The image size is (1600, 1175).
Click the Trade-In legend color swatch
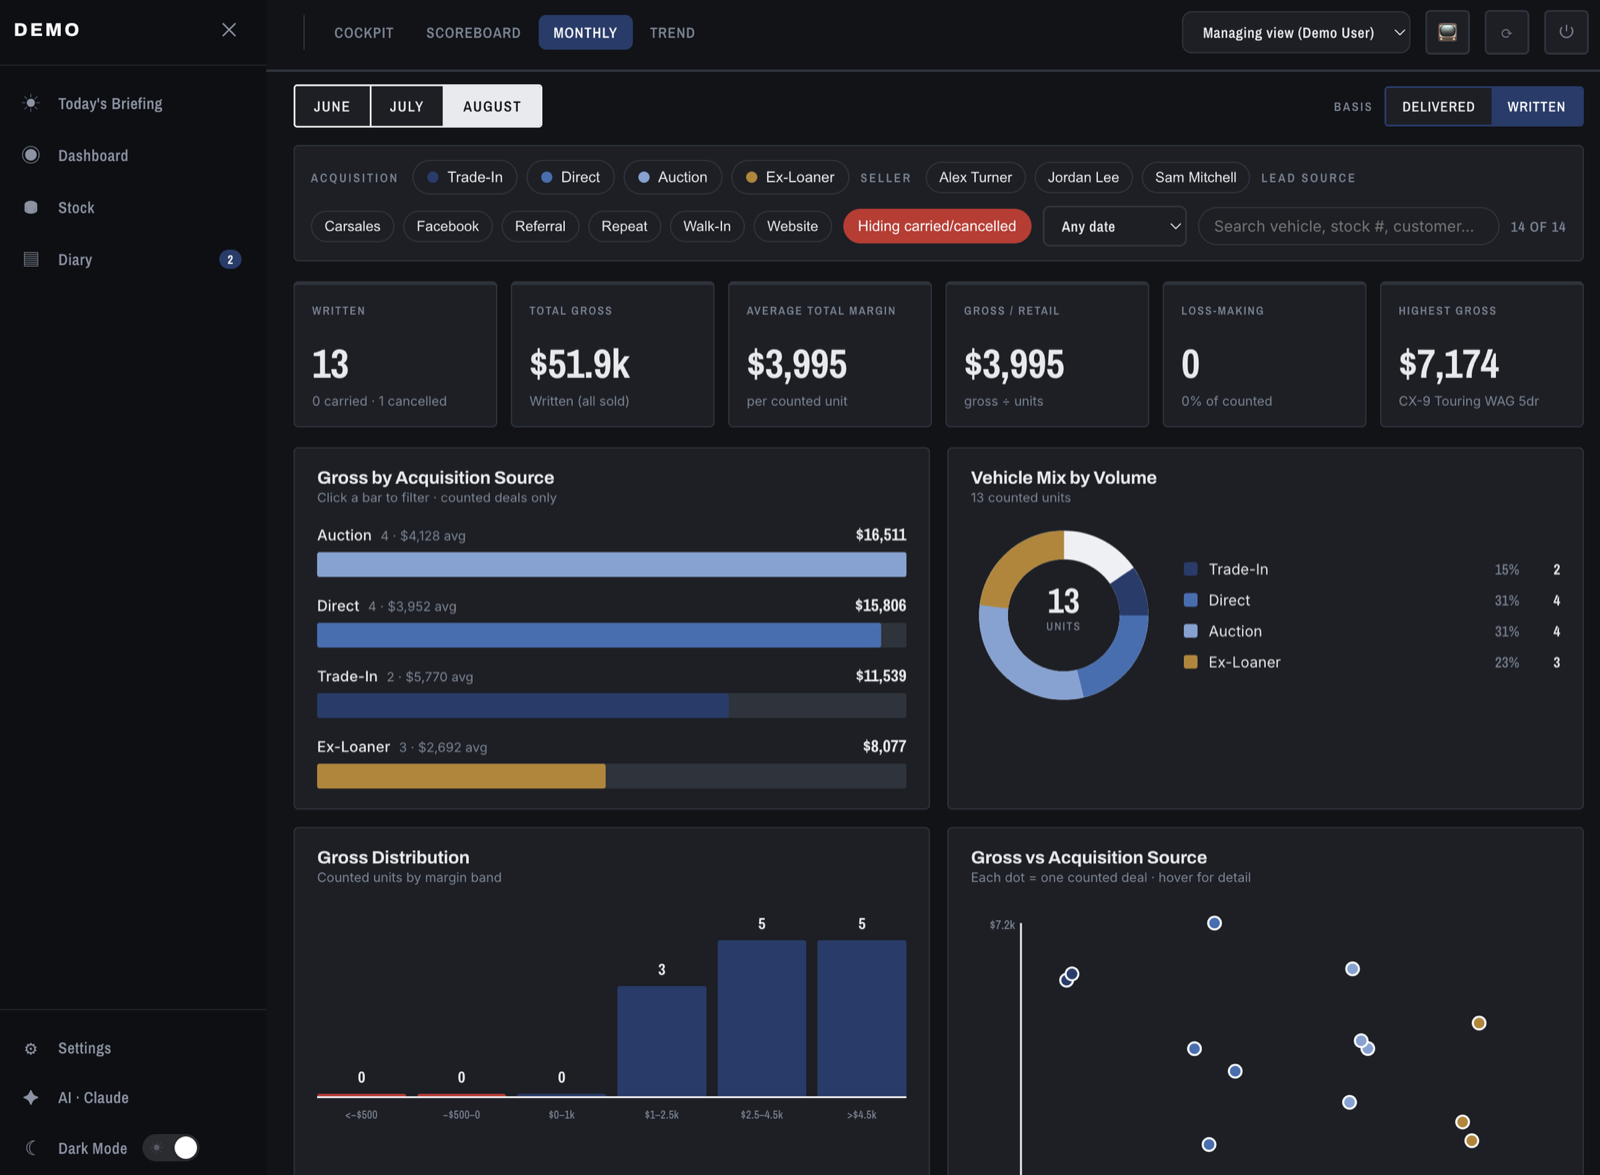[1190, 569]
